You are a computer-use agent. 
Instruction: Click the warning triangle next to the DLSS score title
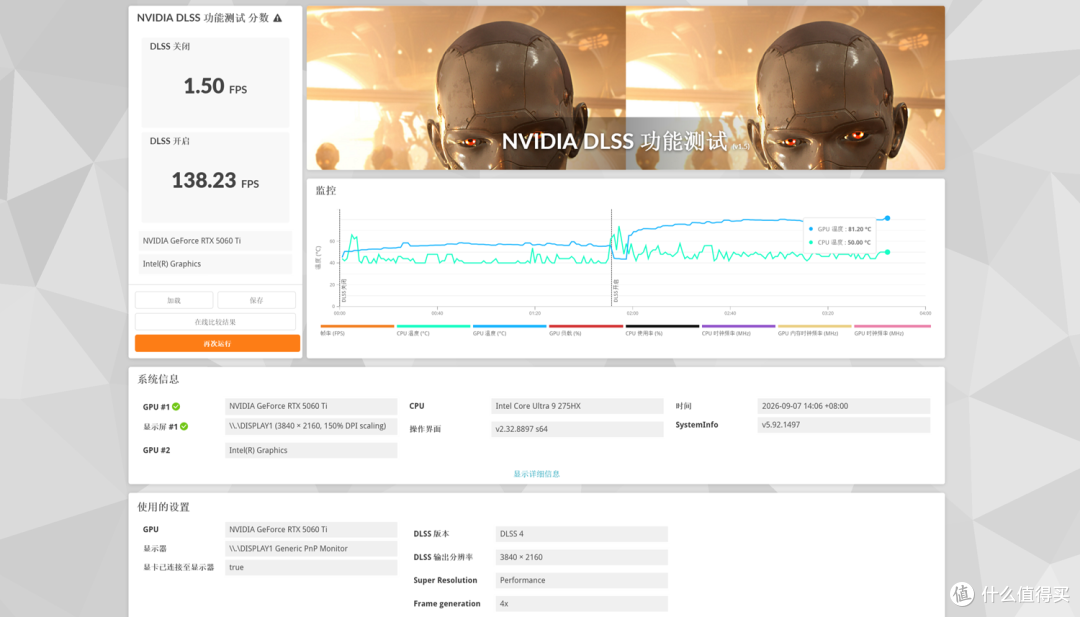[x=278, y=18]
